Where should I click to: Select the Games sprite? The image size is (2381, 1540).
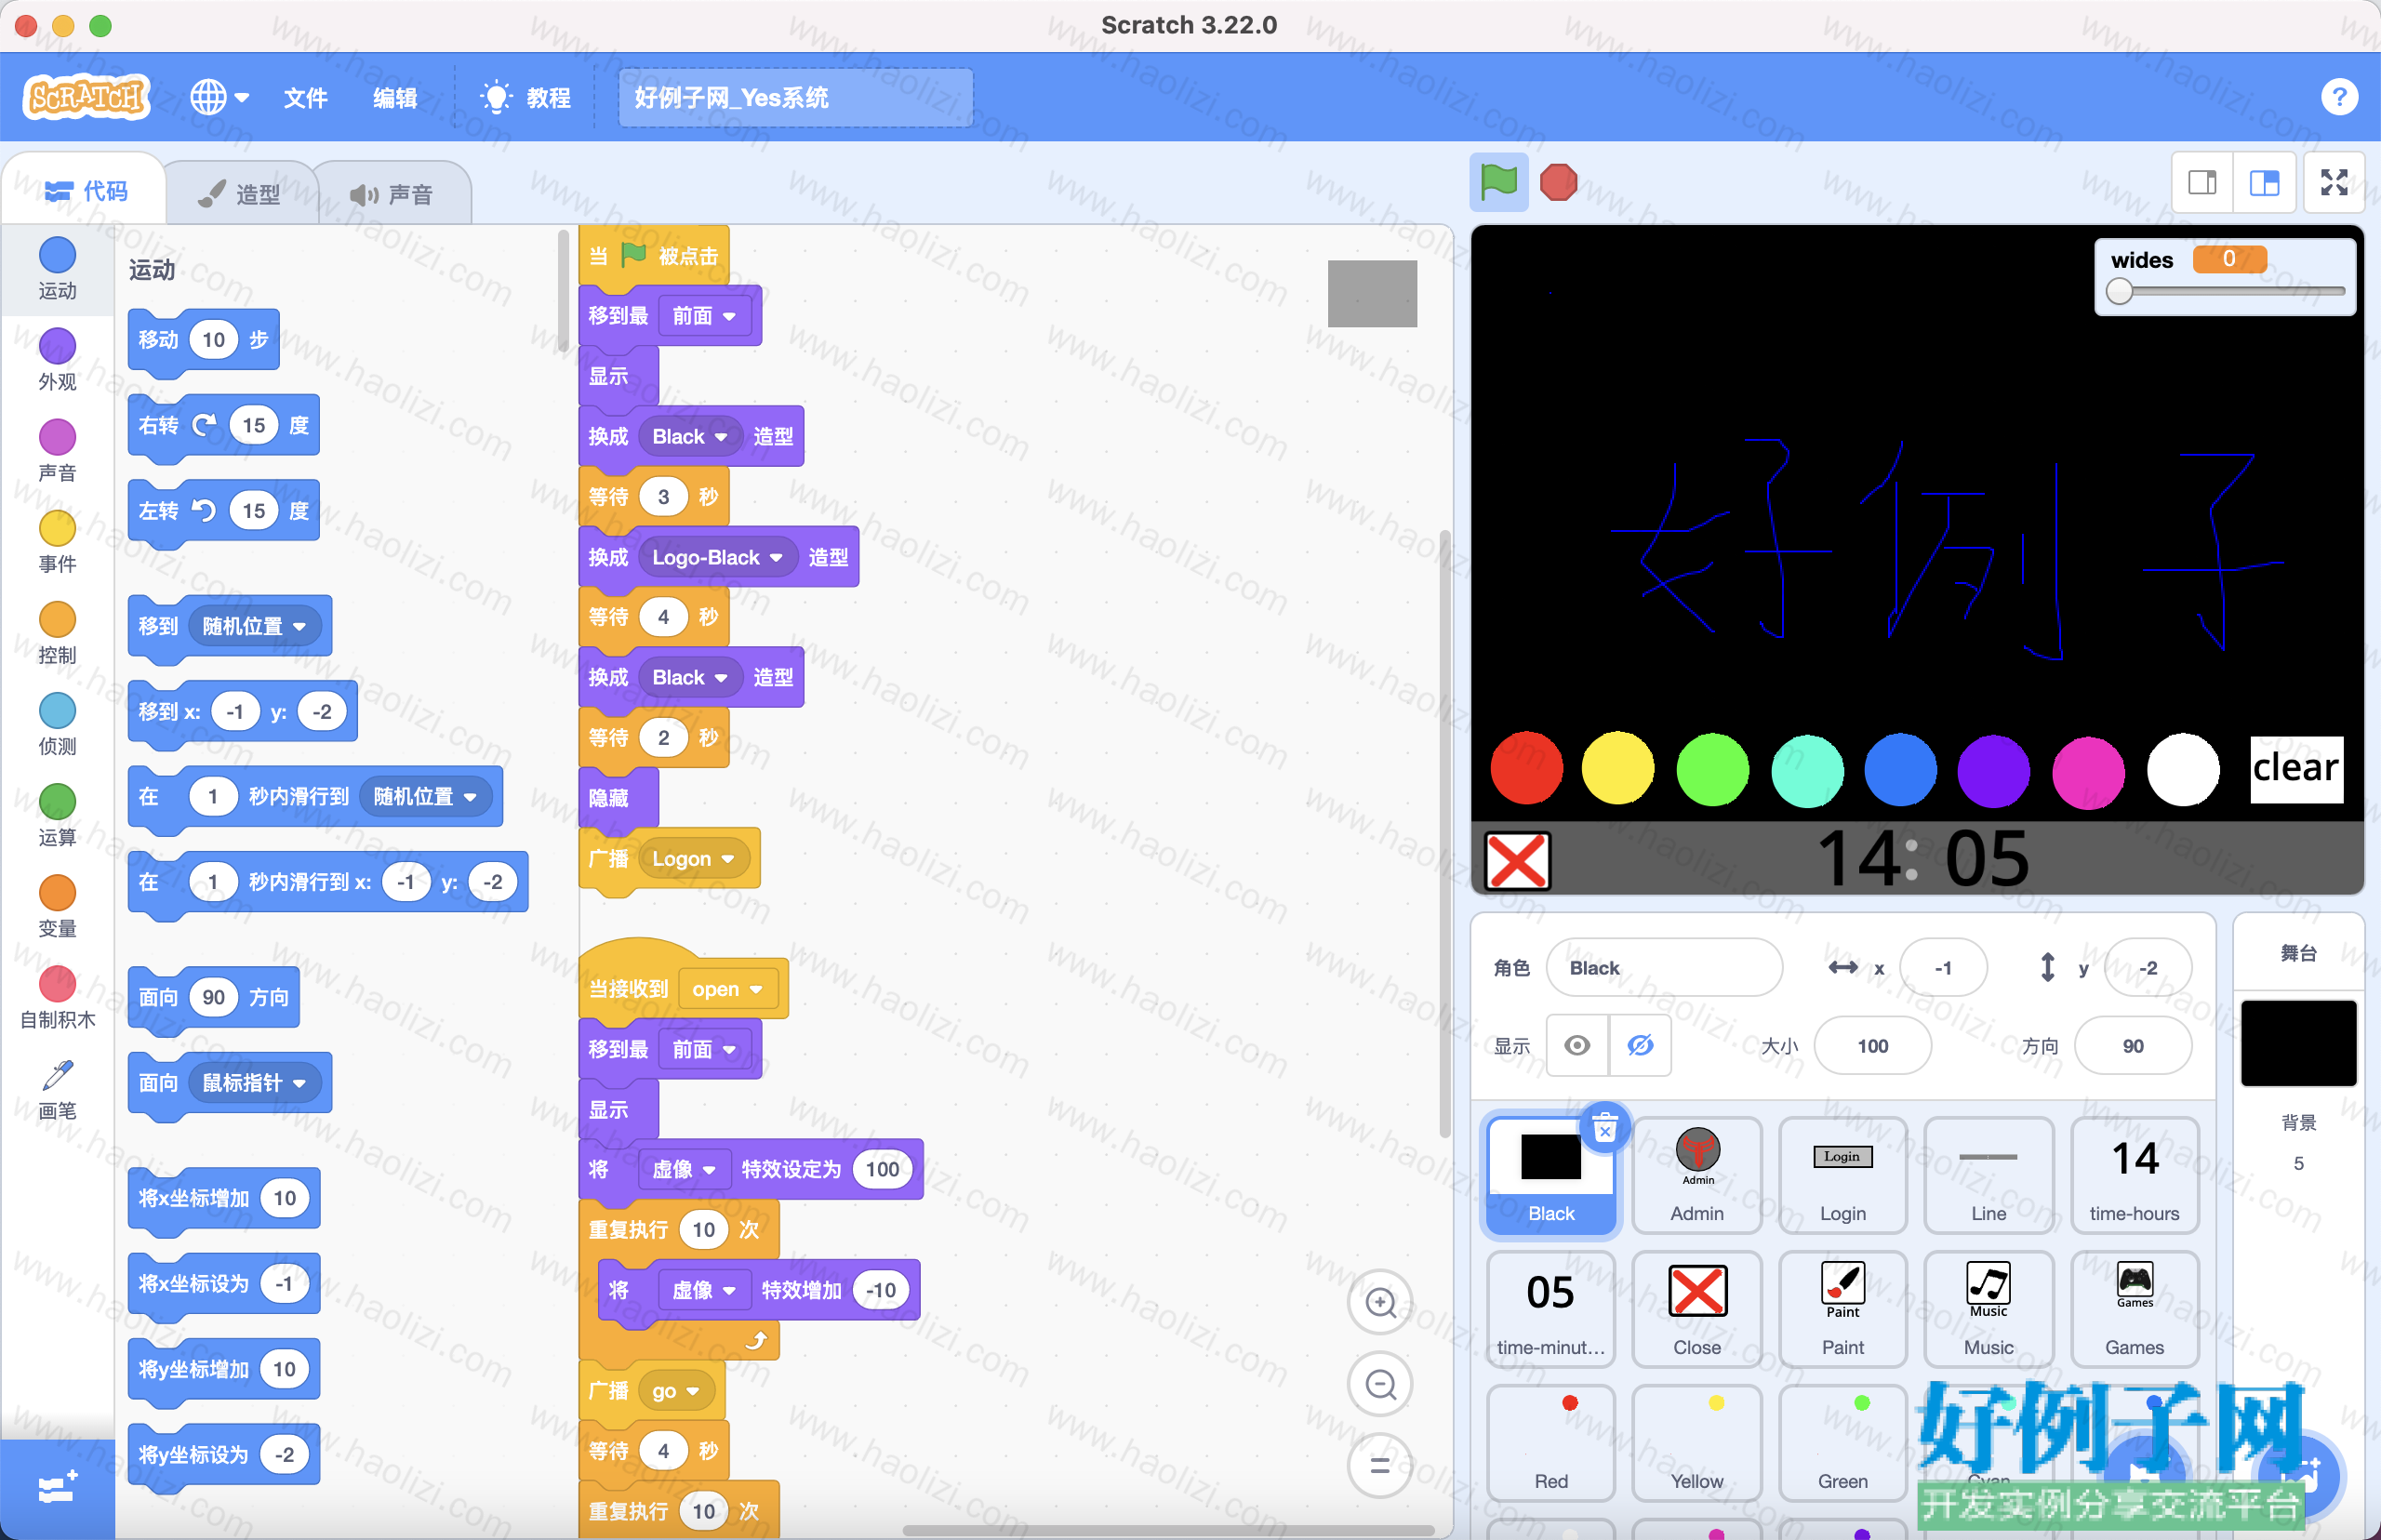[x=2134, y=1309]
